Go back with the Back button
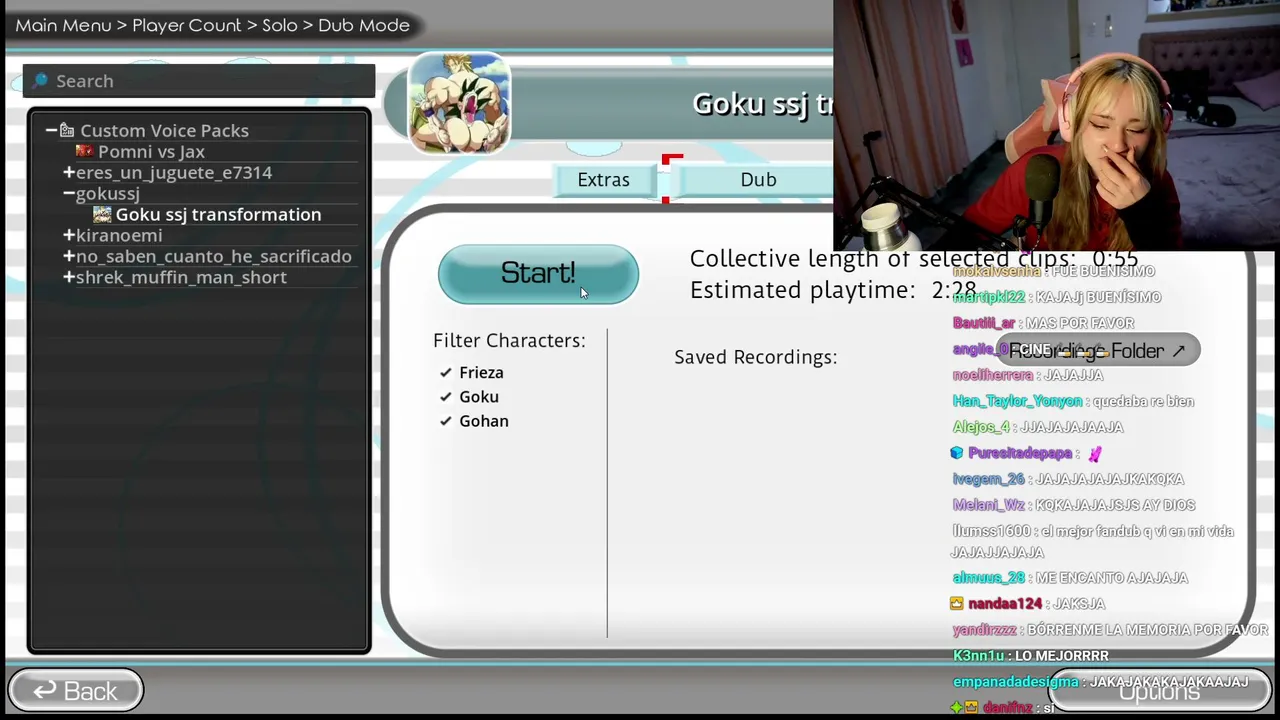Screen dimensions: 1280x720 tap(76, 691)
